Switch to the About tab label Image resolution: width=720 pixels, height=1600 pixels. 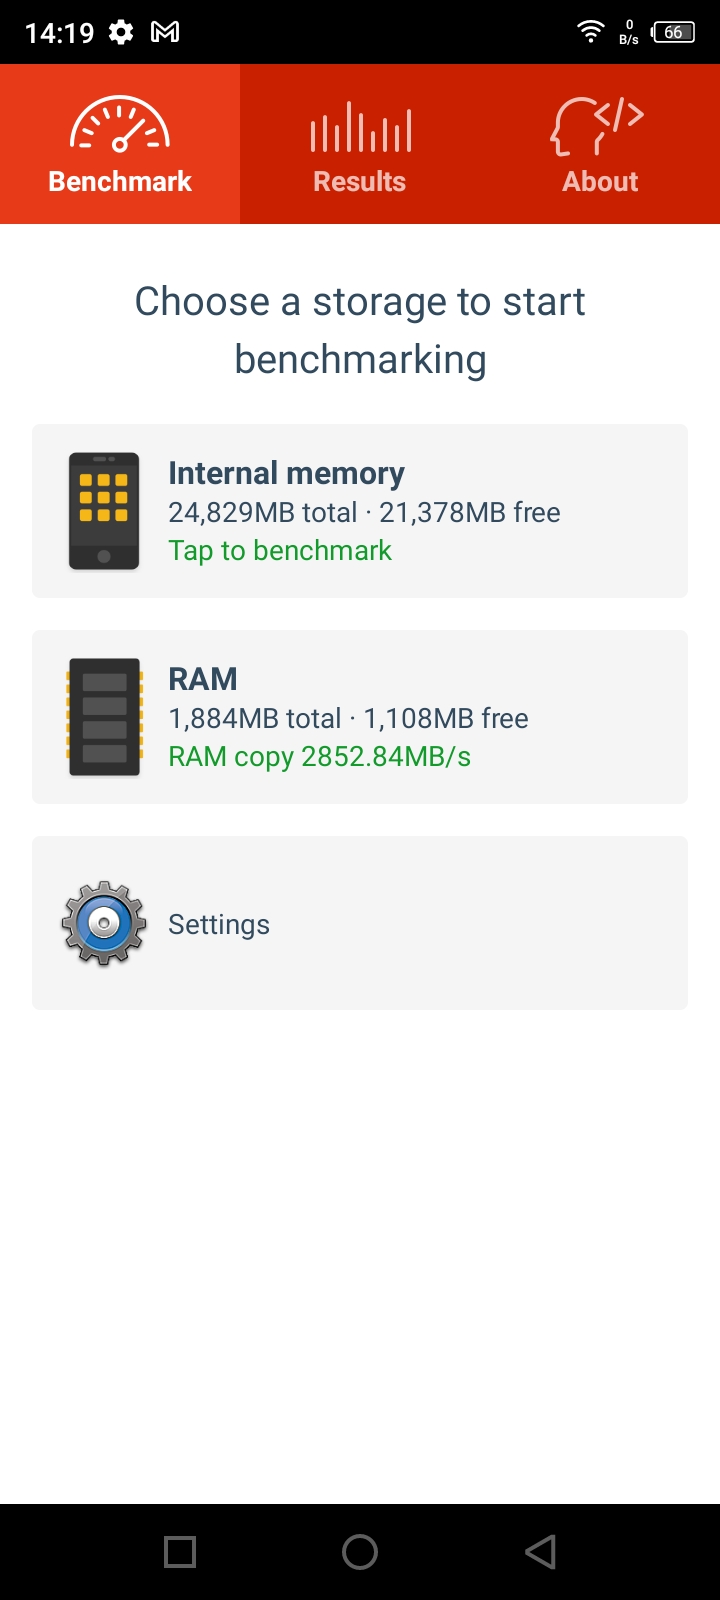tap(600, 182)
